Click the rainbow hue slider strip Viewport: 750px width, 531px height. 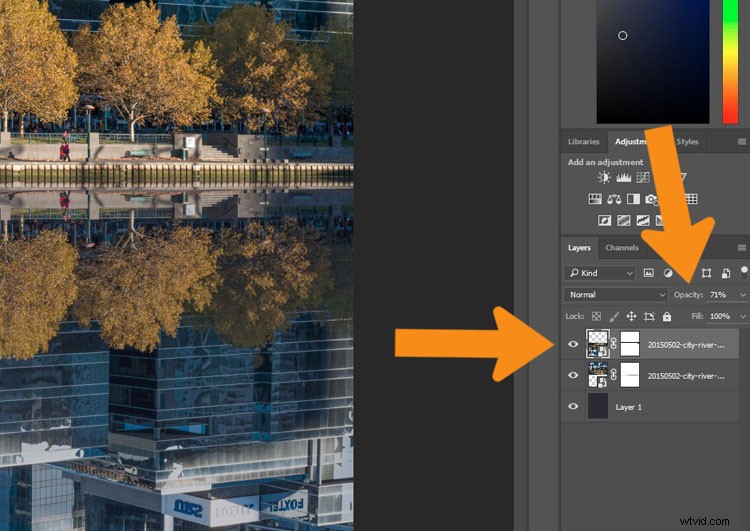[730, 62]
